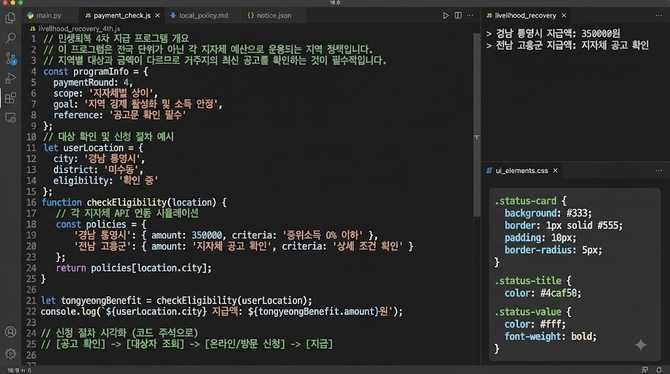670x374 pixels.
Task: Click the 'let userLocation = {' line
Action: (93, 148)
